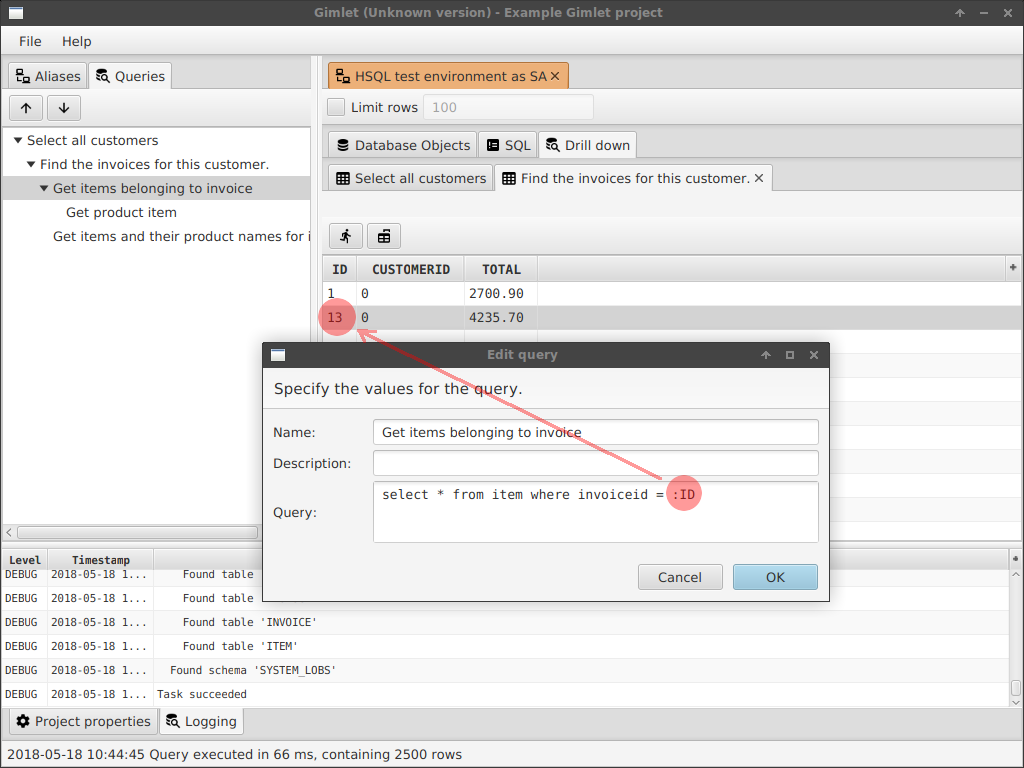
Task: Focus the empty Description field
Action: point(596,463)
